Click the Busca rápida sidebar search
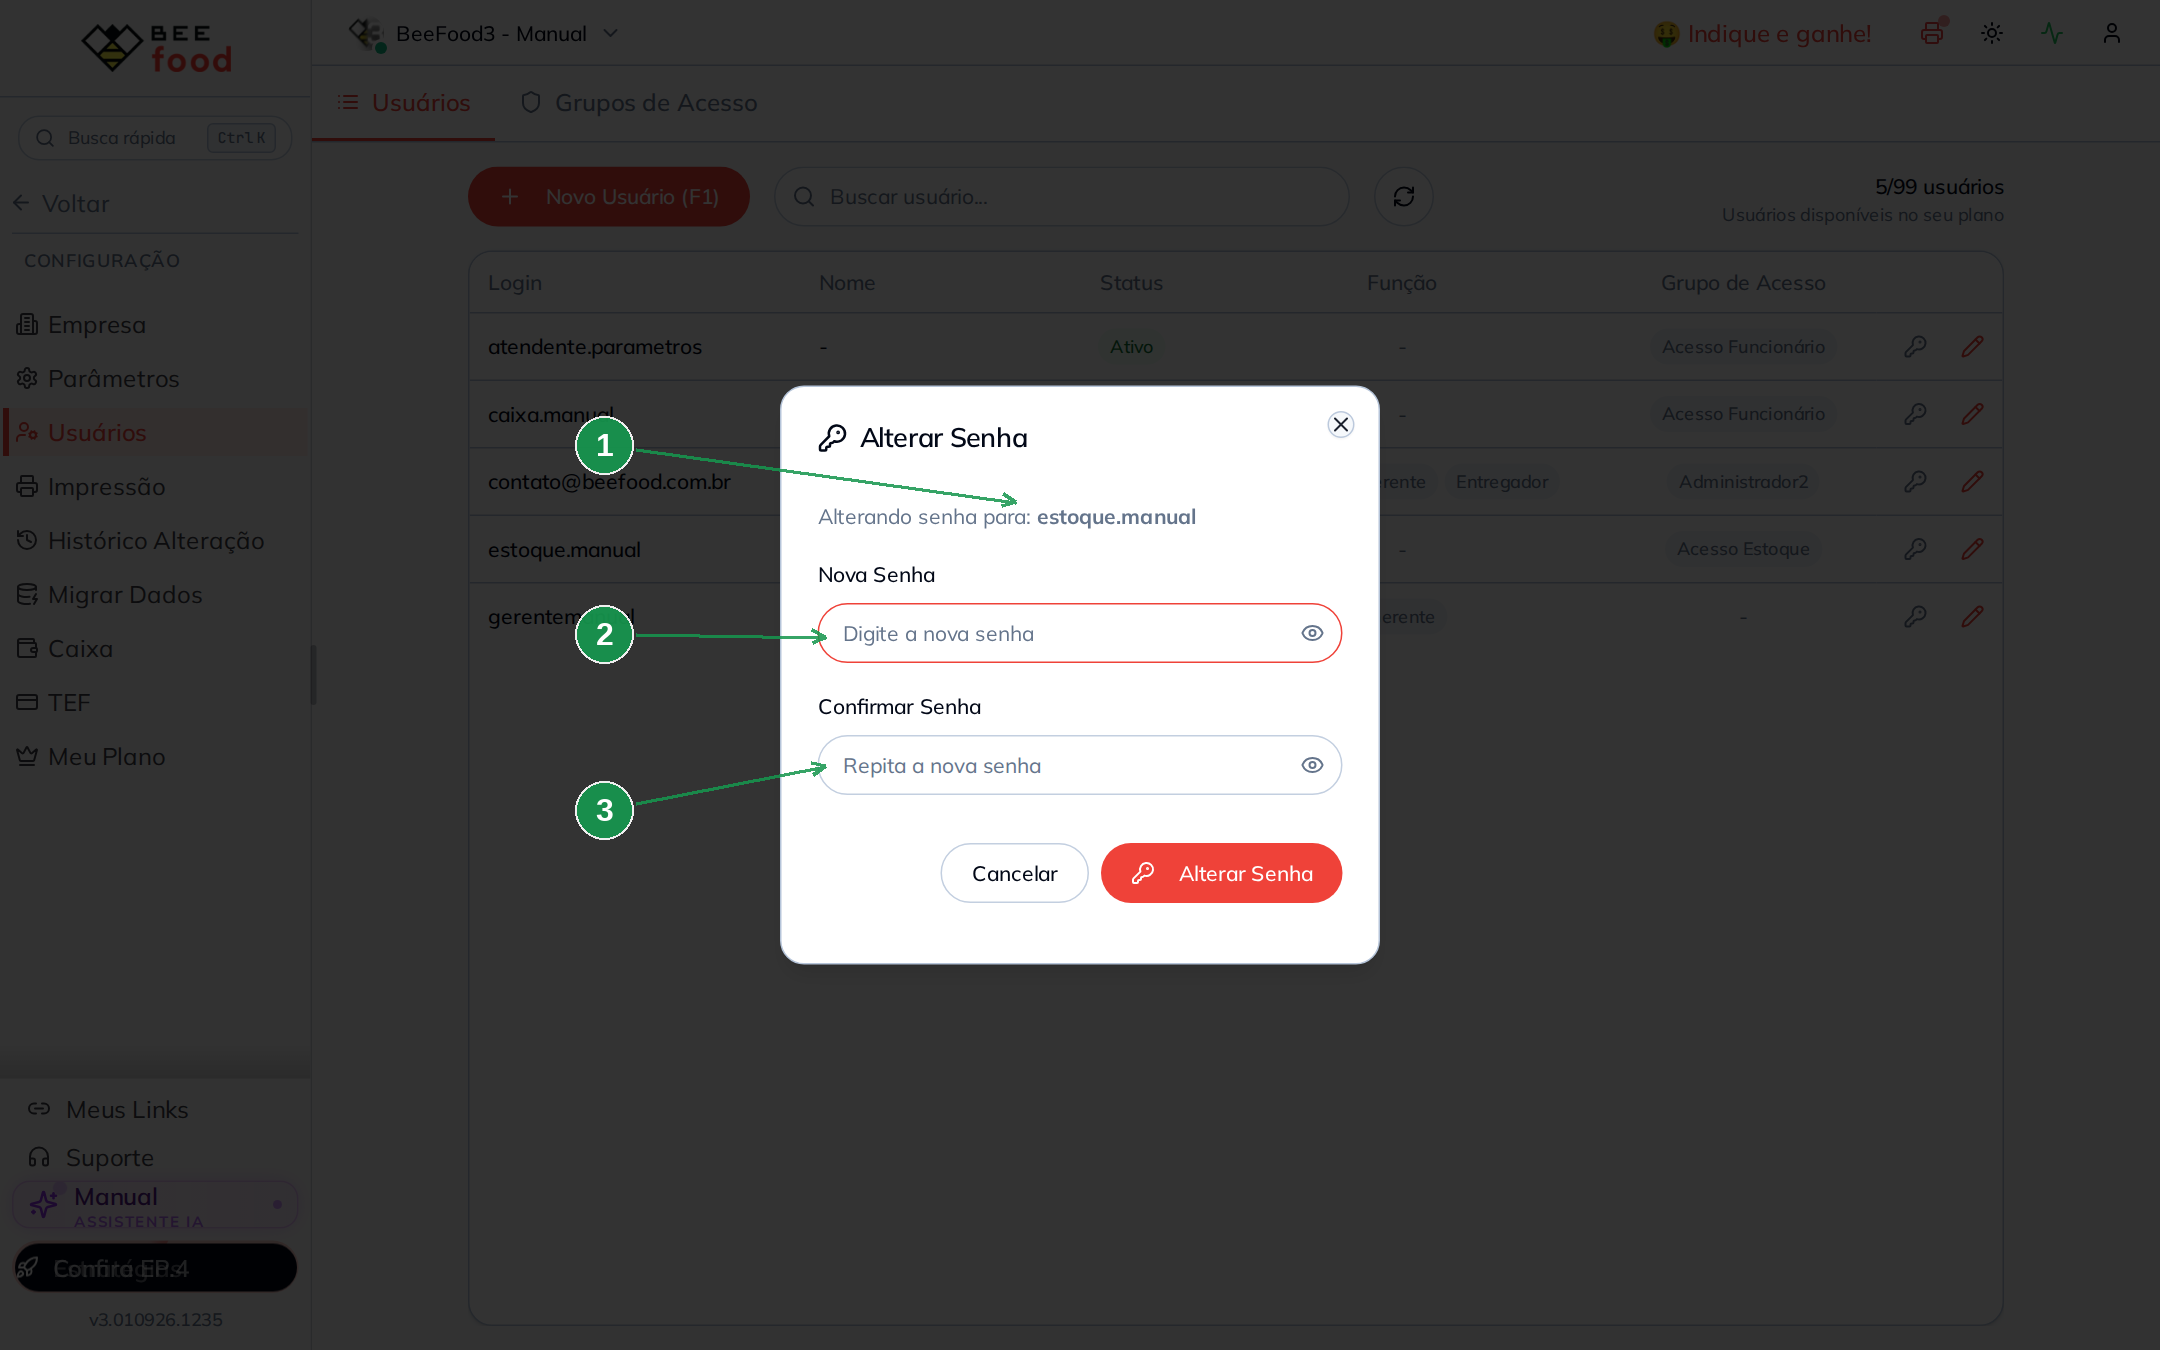This screenshot has height=1350, width=2160. click(155, 138)
